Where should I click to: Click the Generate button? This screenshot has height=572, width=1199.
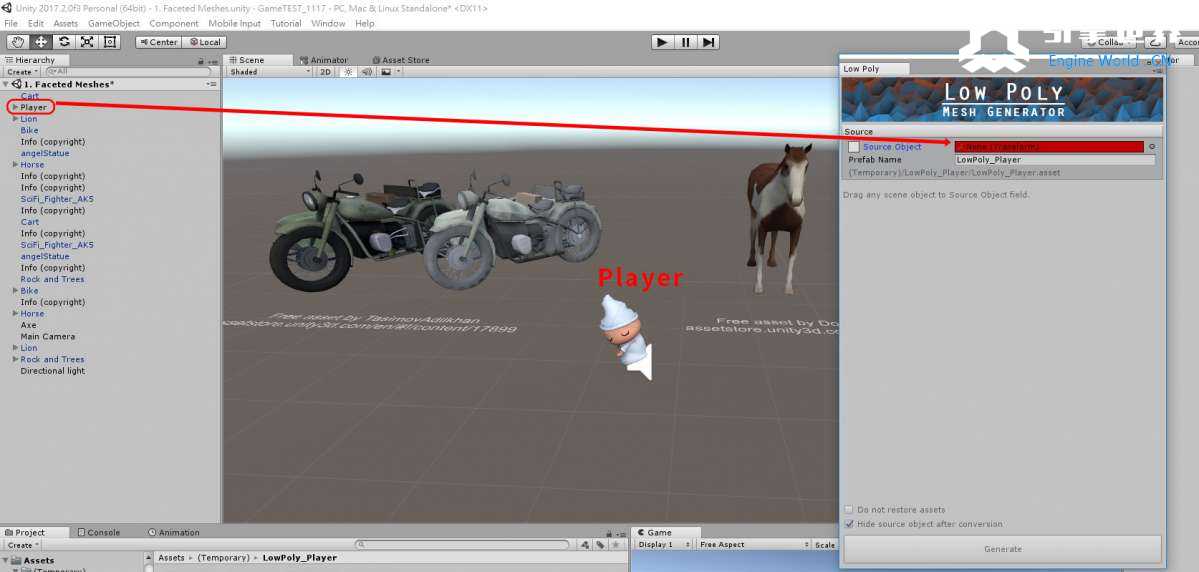pos(1002,549)
